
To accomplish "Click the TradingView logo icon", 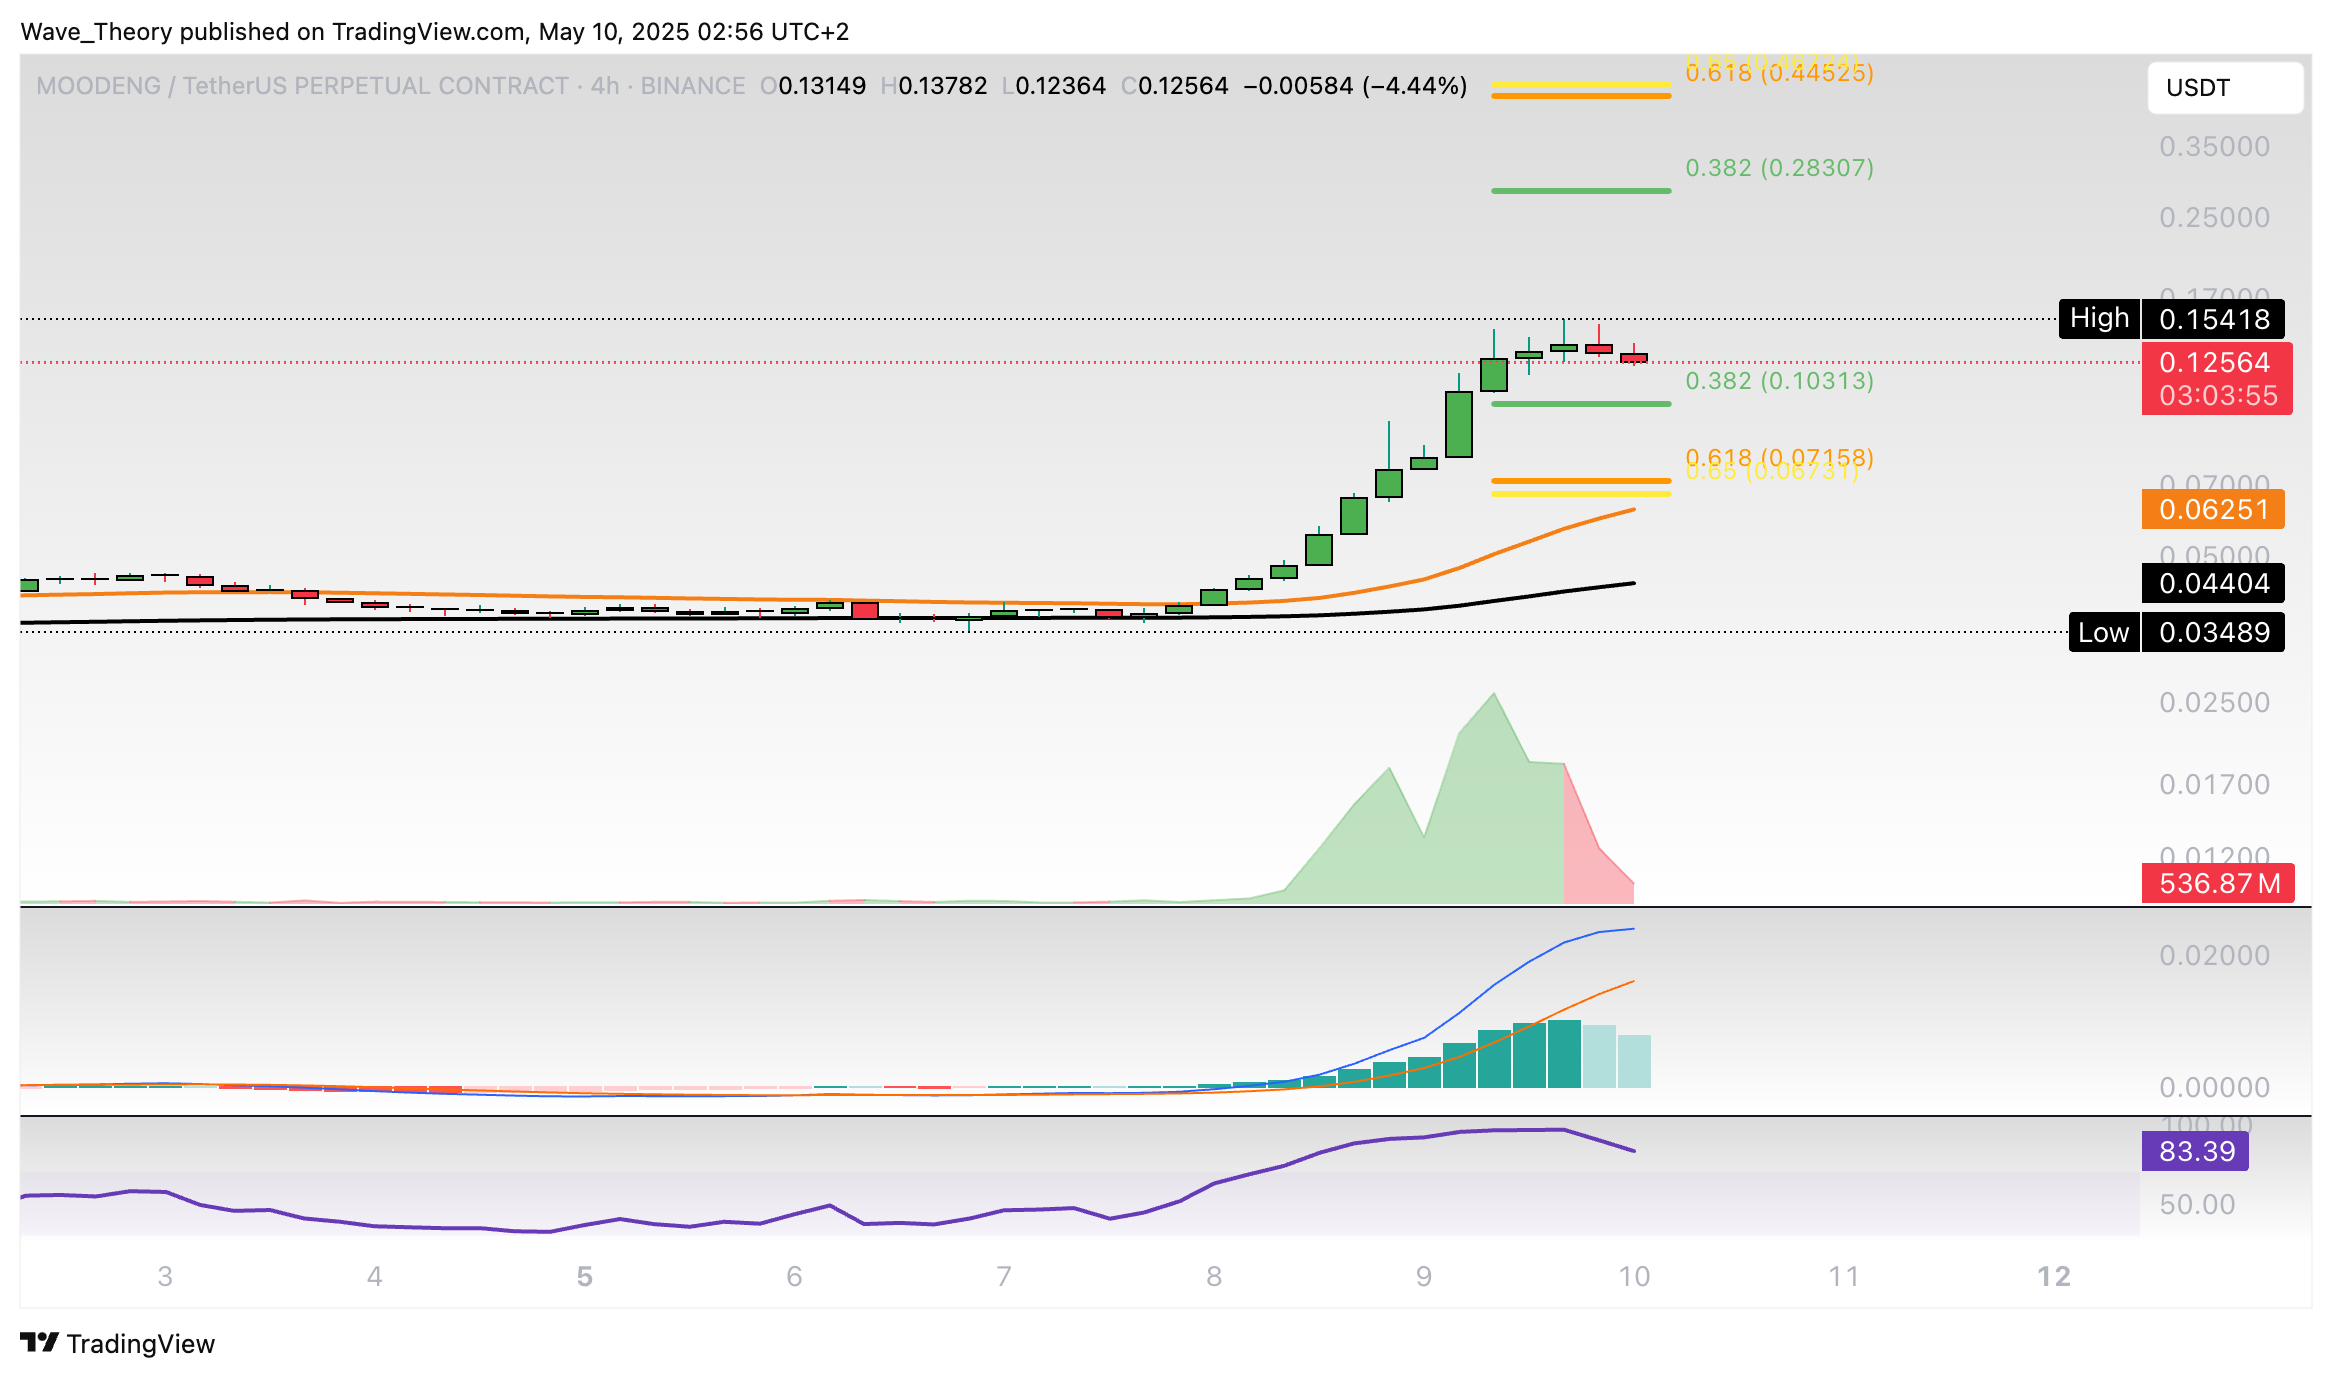I will (39, 1342).
